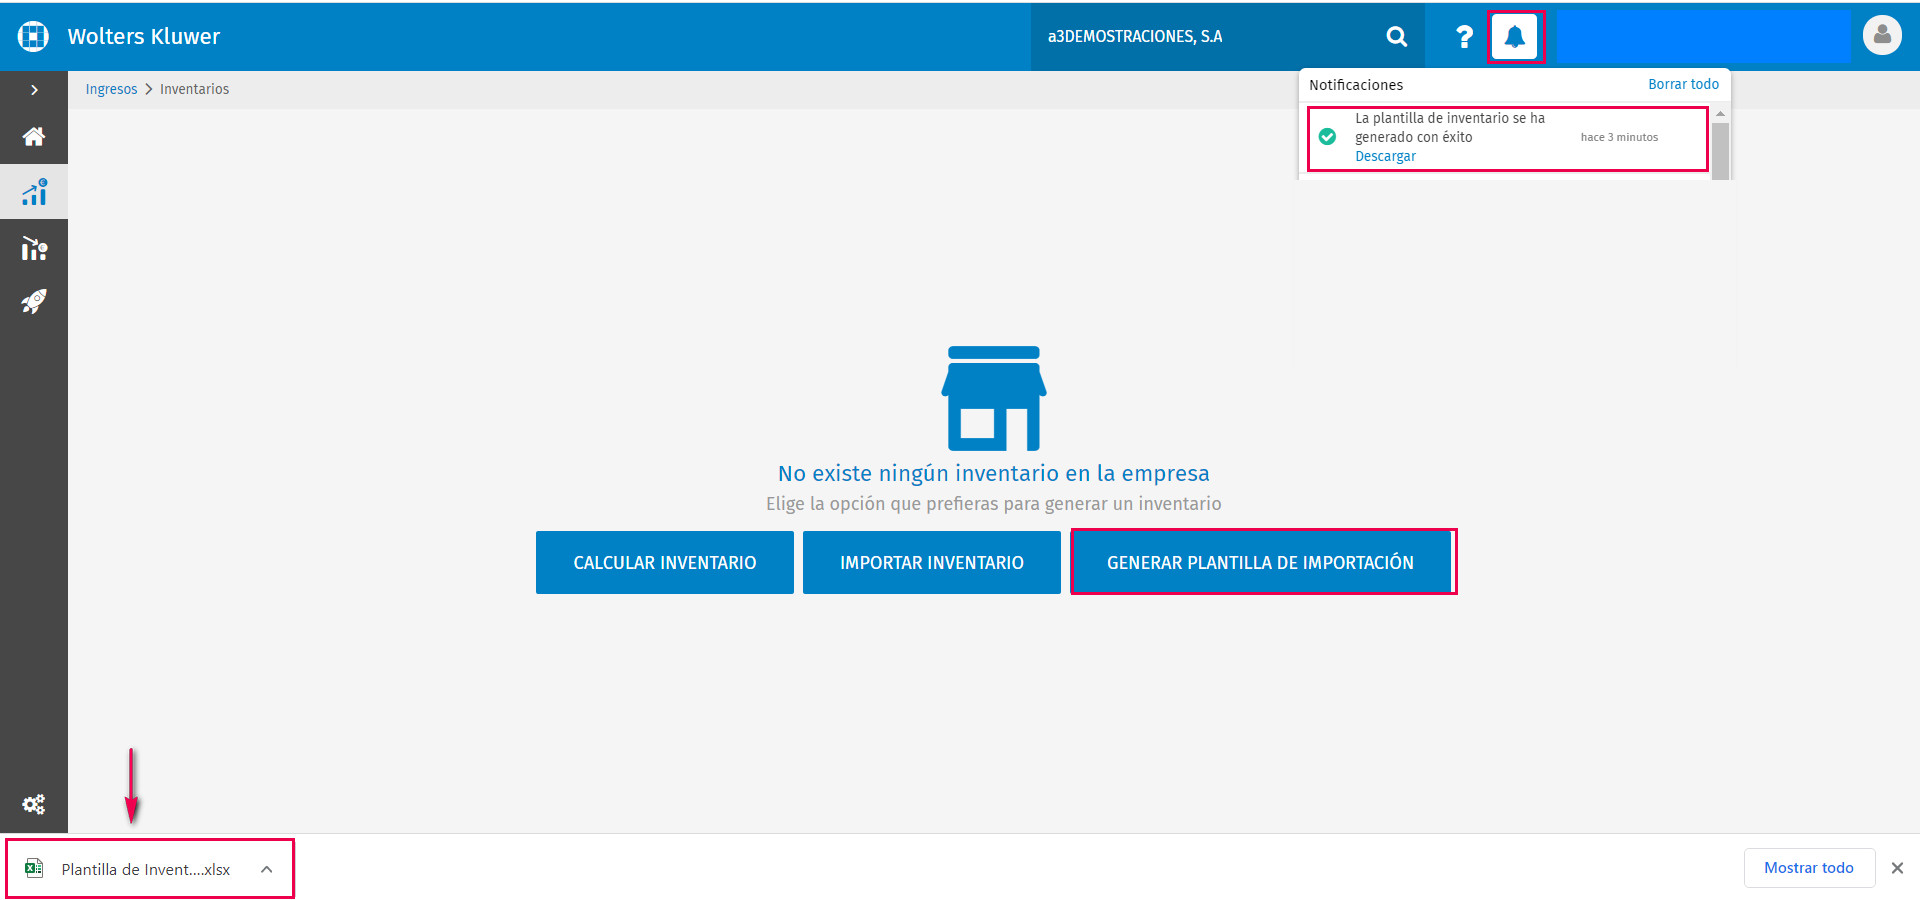This screenshot has width=1920, height=900.
Task: Click Descargar link in the notification
Action: click(1385, 156)
